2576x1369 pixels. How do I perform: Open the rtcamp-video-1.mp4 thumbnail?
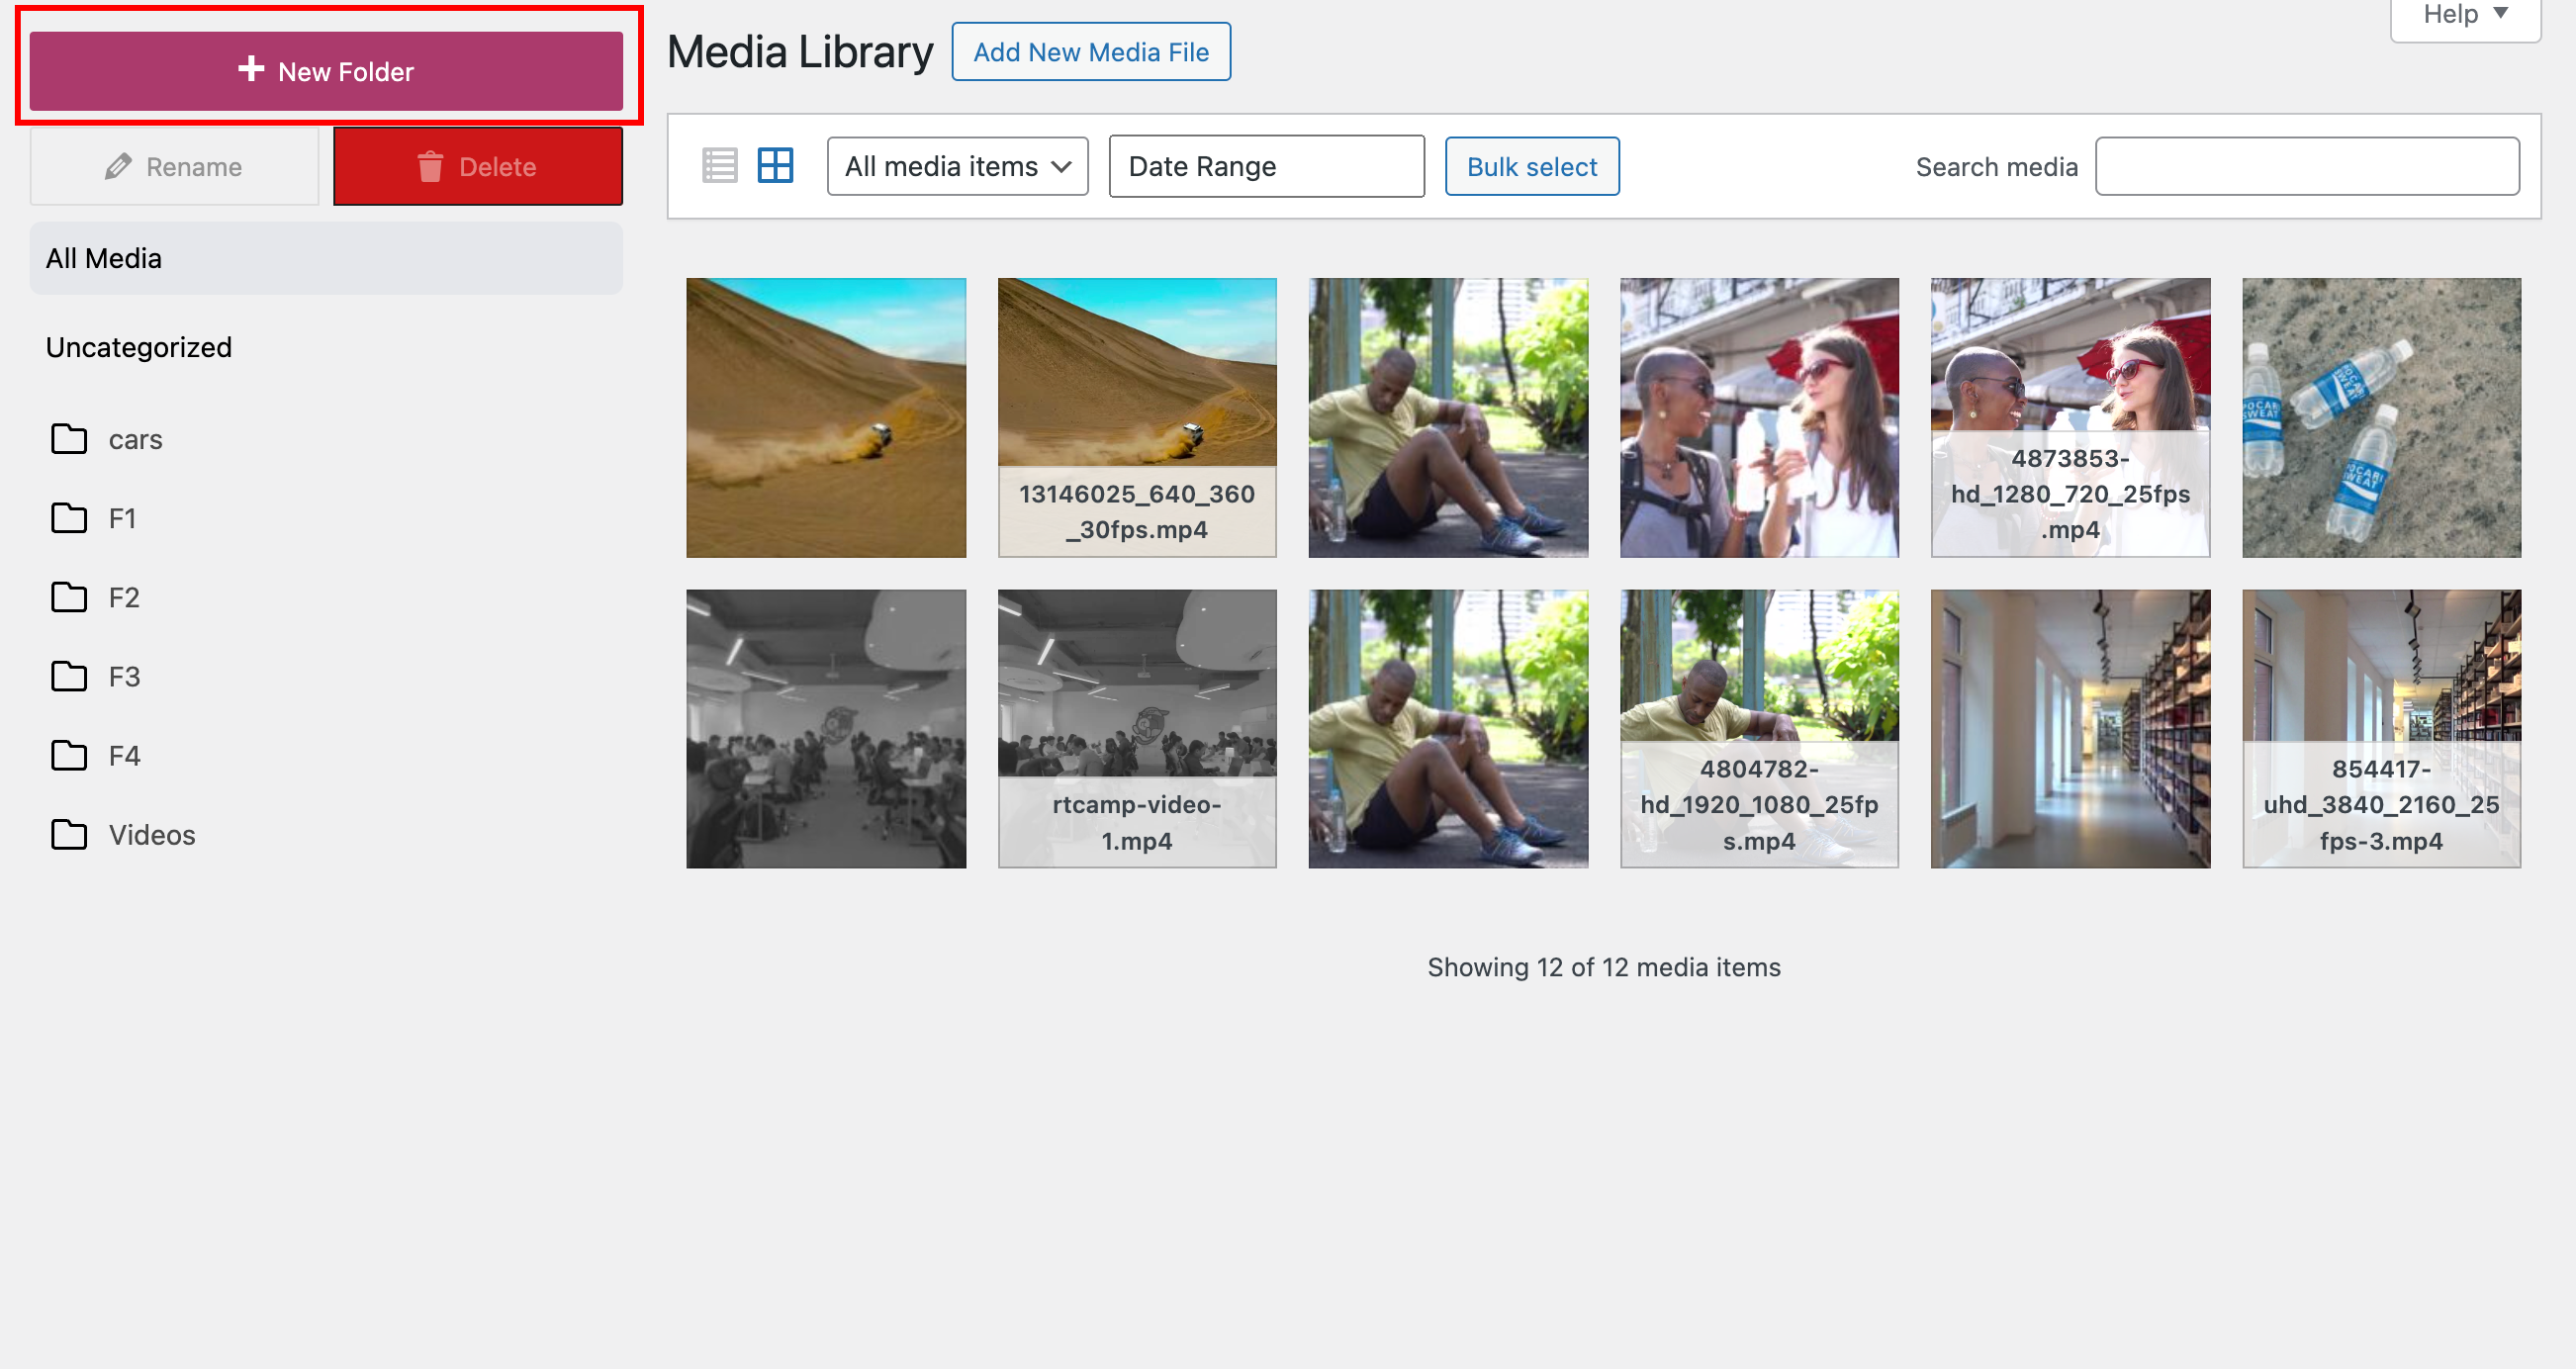point(1136,728)
